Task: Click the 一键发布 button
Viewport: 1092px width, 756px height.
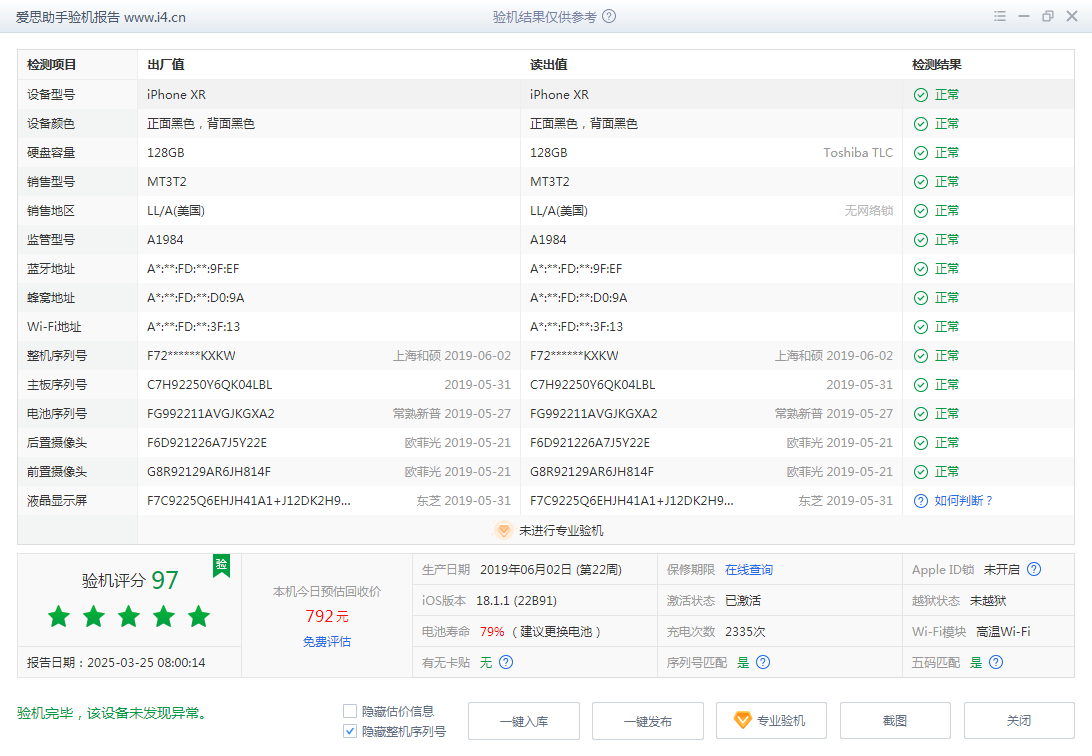Action: point(648,721)
